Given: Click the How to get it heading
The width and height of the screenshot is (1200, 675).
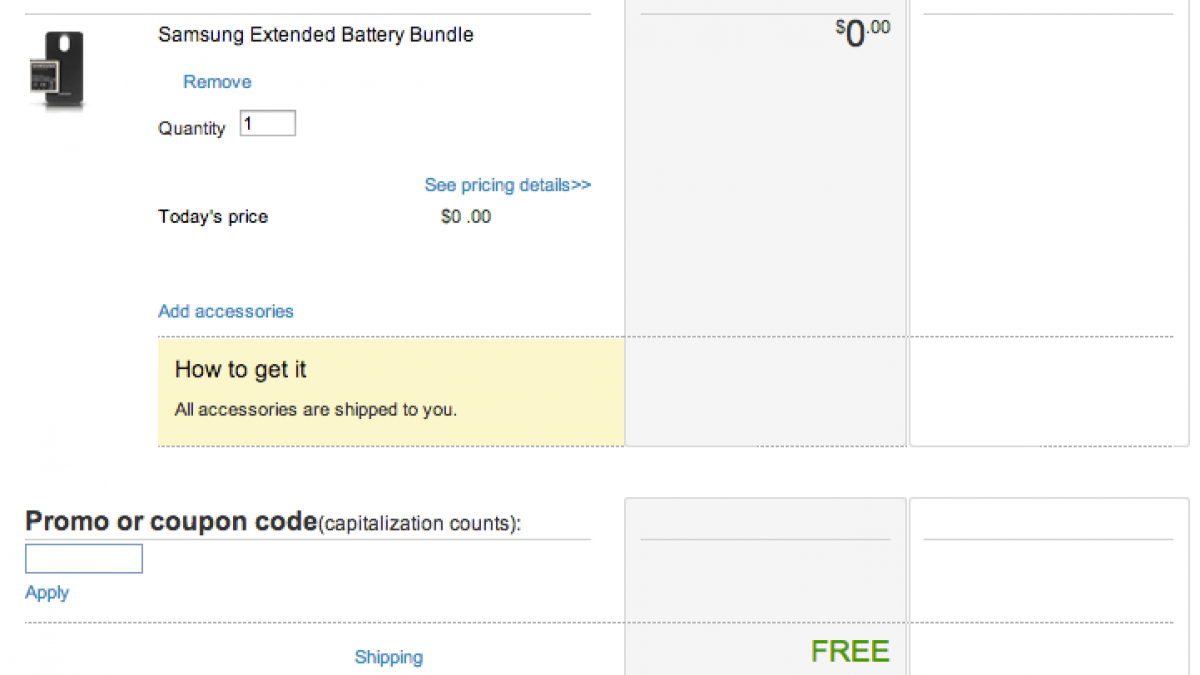Looking at the screenshot, I should 240,370.
